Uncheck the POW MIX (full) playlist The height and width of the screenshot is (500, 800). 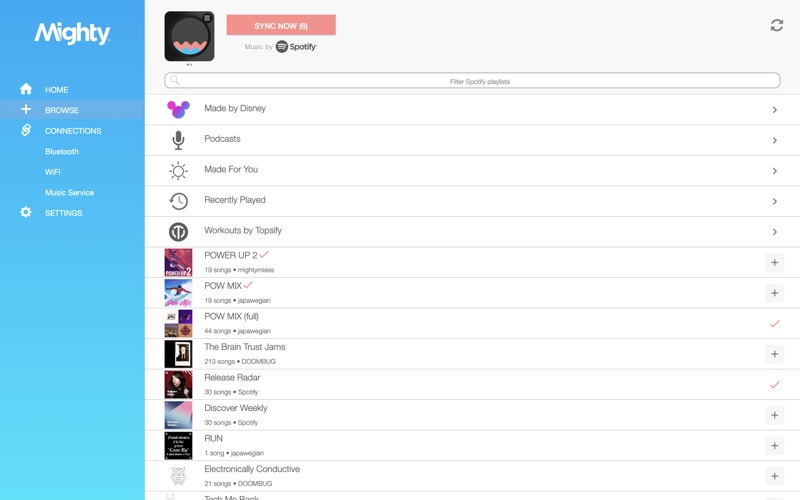click(x=774, y=323)
